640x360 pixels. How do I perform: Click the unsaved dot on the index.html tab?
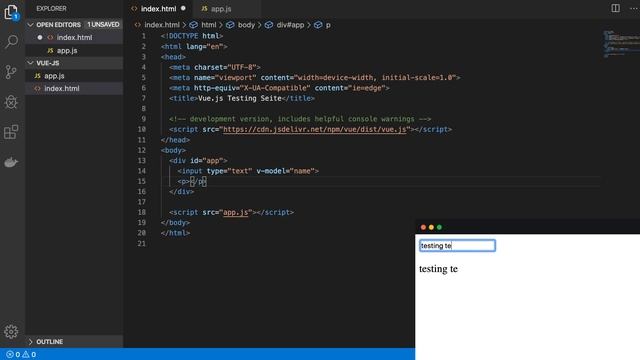pos(183,8)
